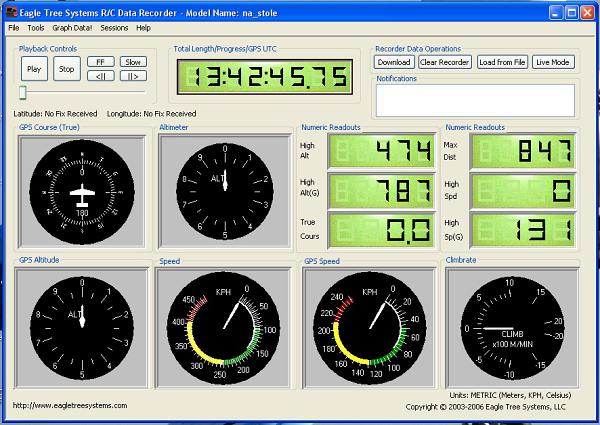This screenshot has height=425, width=600.
Task: Open the Tools menu
Action: coord(36,28)
